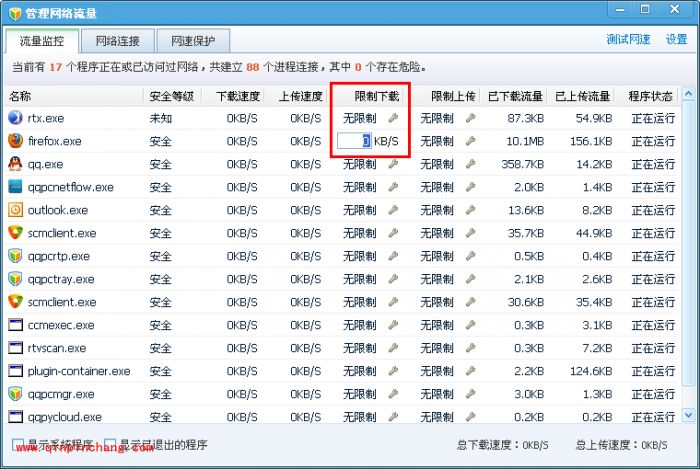Edit upload limit wrench for firefox.exe
Viewport: 700px width, 469px height.
point(470,141)
